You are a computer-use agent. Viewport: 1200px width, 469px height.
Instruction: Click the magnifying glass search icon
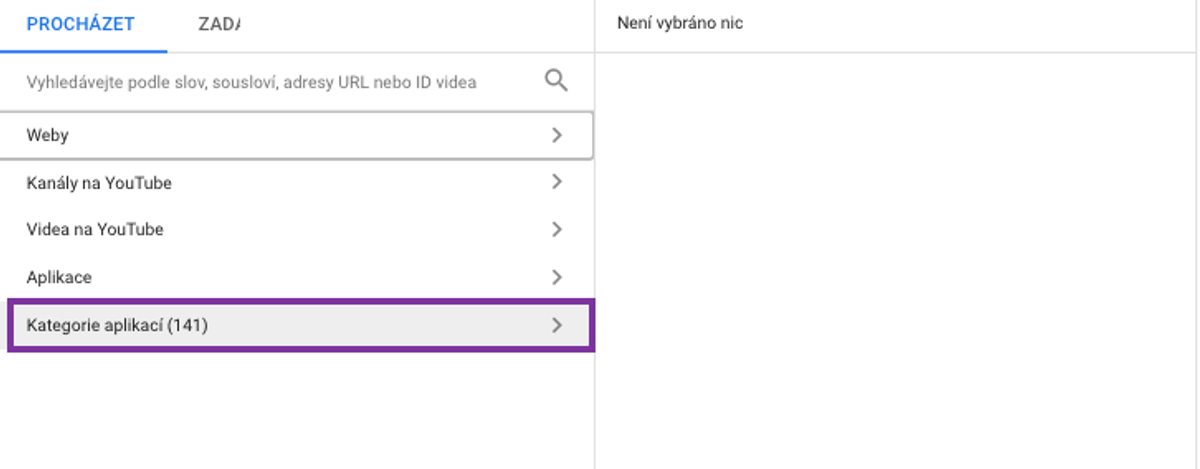[x=557, y=80]
